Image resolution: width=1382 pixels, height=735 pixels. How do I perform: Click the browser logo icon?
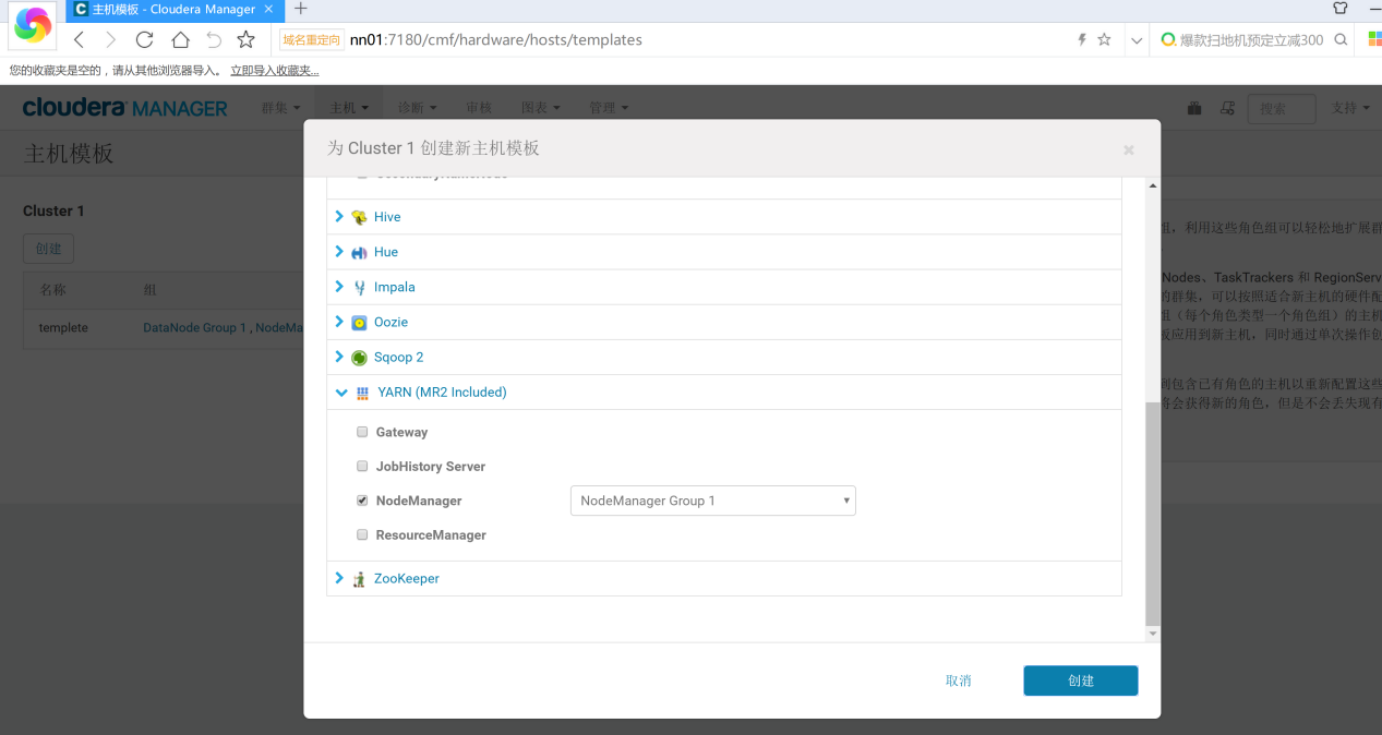point(32,25)
